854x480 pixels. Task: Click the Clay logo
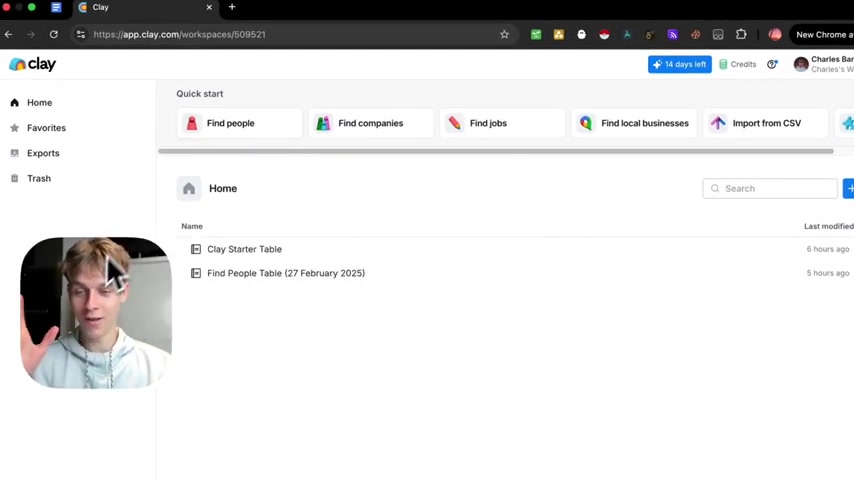[33, 64]
